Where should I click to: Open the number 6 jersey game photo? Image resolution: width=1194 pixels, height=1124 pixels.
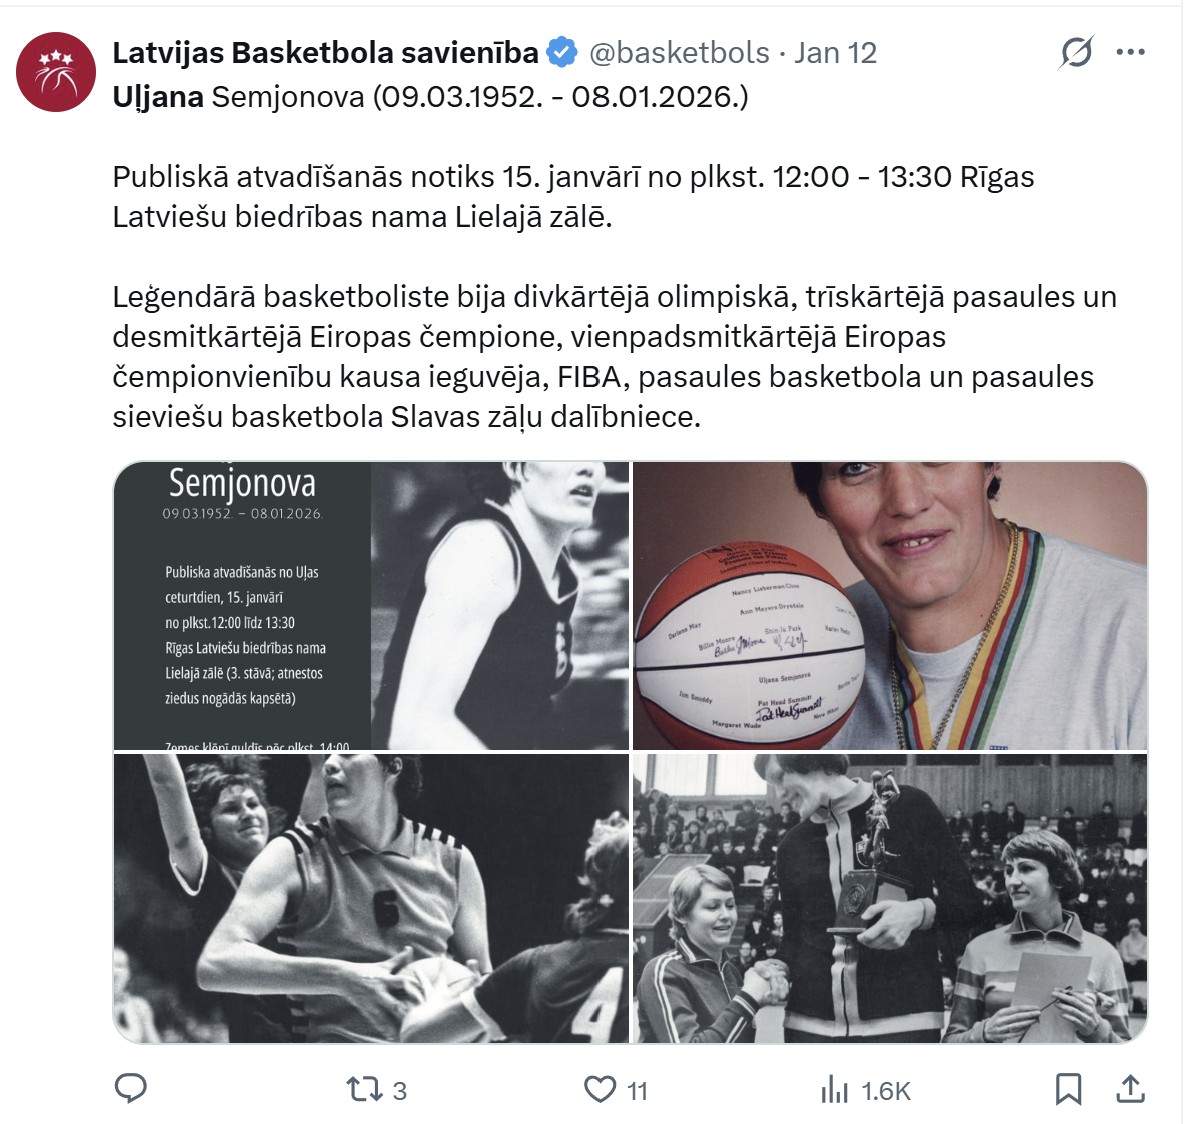(x=372, y=899)
